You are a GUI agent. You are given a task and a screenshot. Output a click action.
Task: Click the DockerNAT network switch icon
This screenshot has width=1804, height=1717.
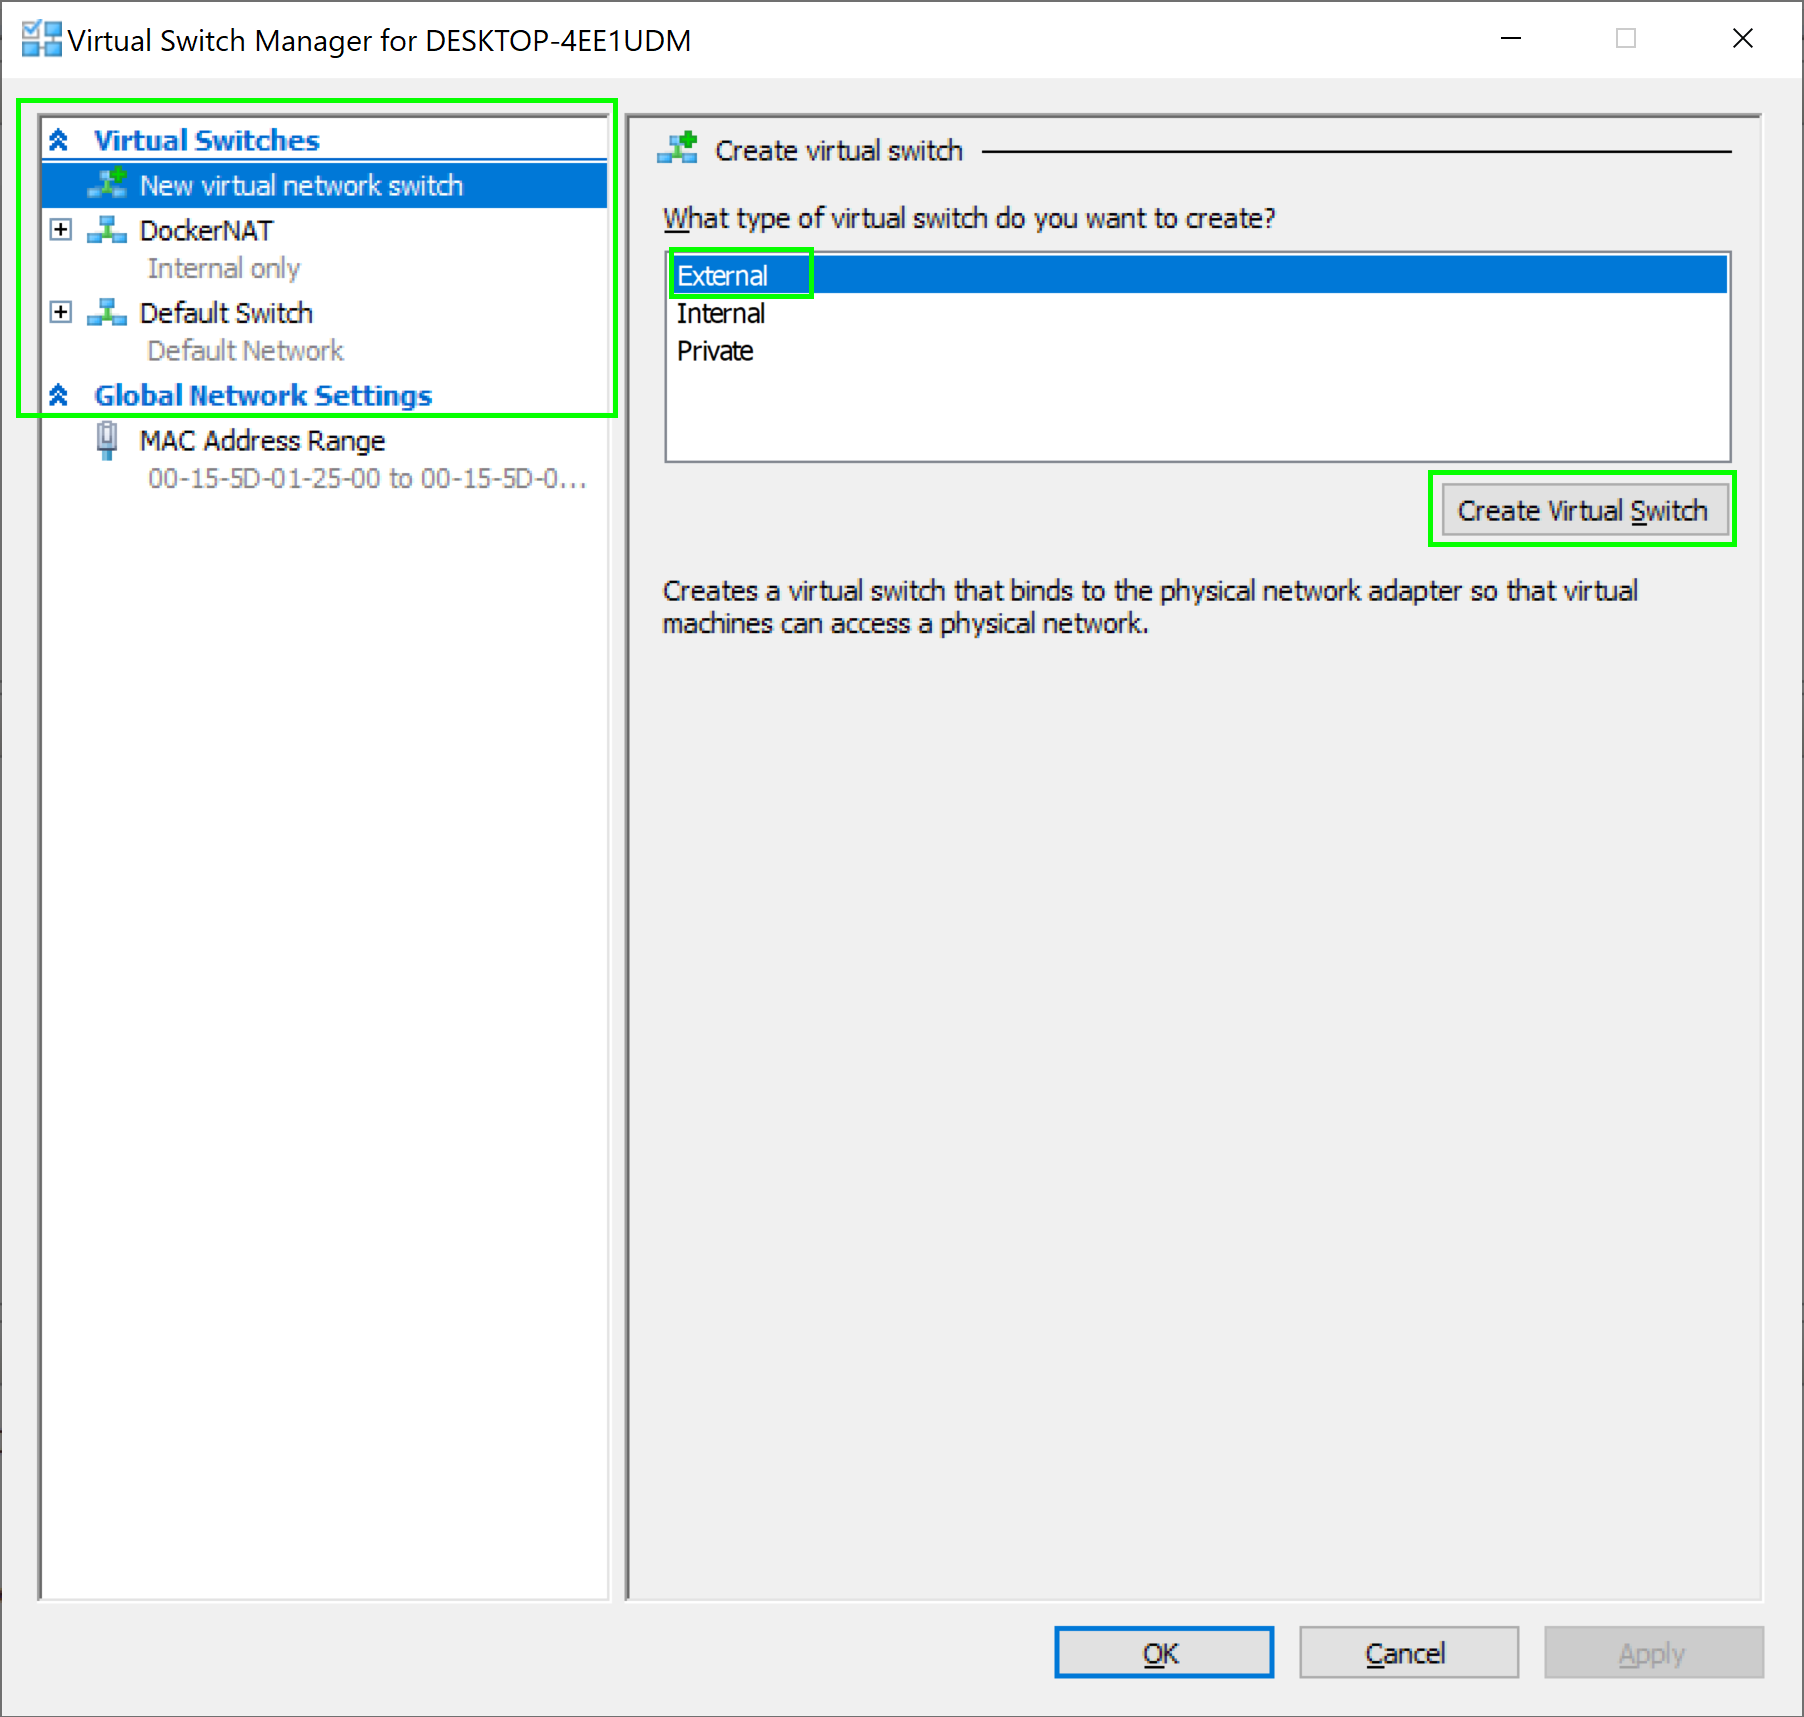coord(107,231)
